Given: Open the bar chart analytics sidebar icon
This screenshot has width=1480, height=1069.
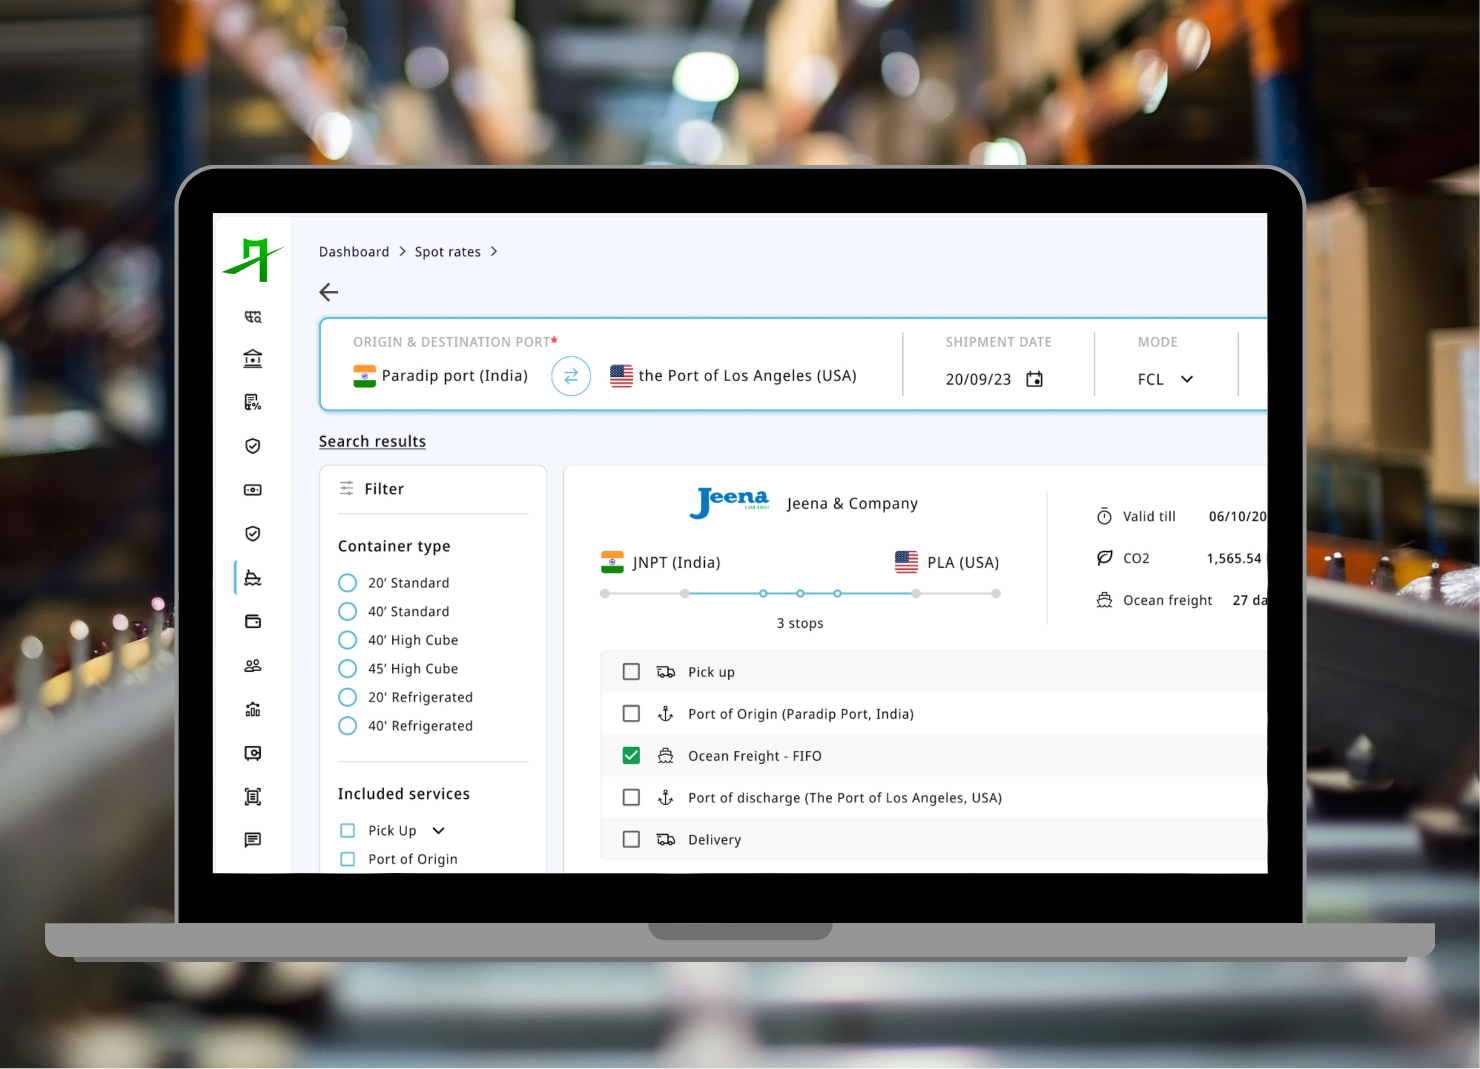Looking at the screenshot, I should (x=253, y=709).
